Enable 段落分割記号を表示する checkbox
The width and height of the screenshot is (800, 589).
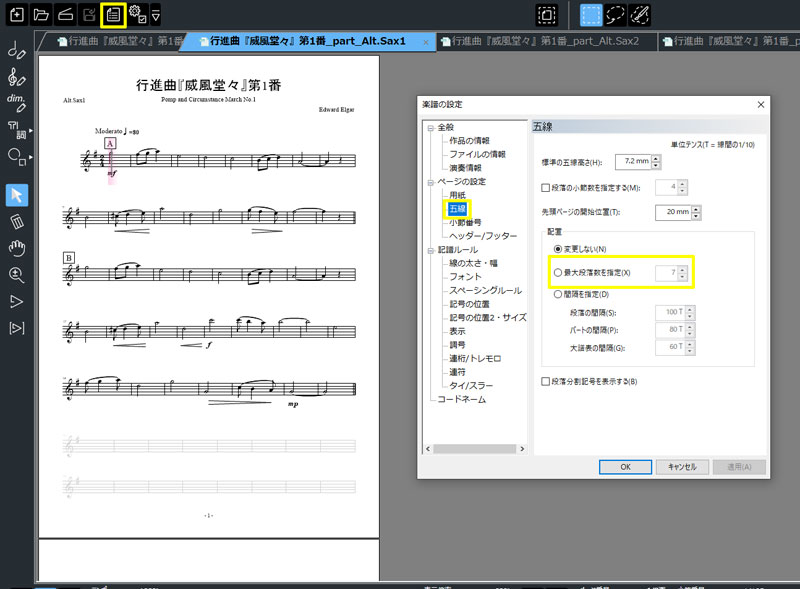pyautogui.click(x=545, y=381)
